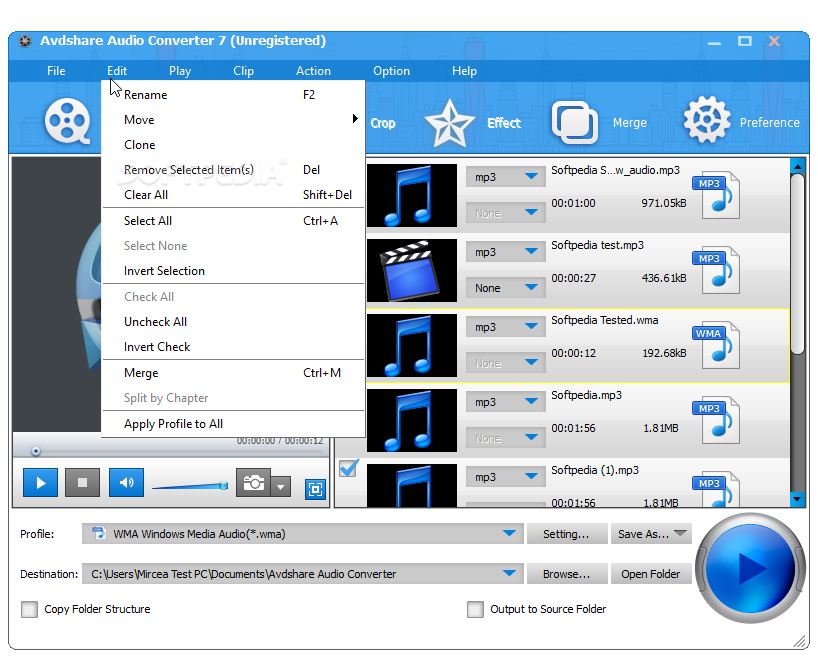This screenshot has height=658, width=818.
Task: Select music note thumbnail of Softpedia S...w_audio.mp3
Action: 412,195
